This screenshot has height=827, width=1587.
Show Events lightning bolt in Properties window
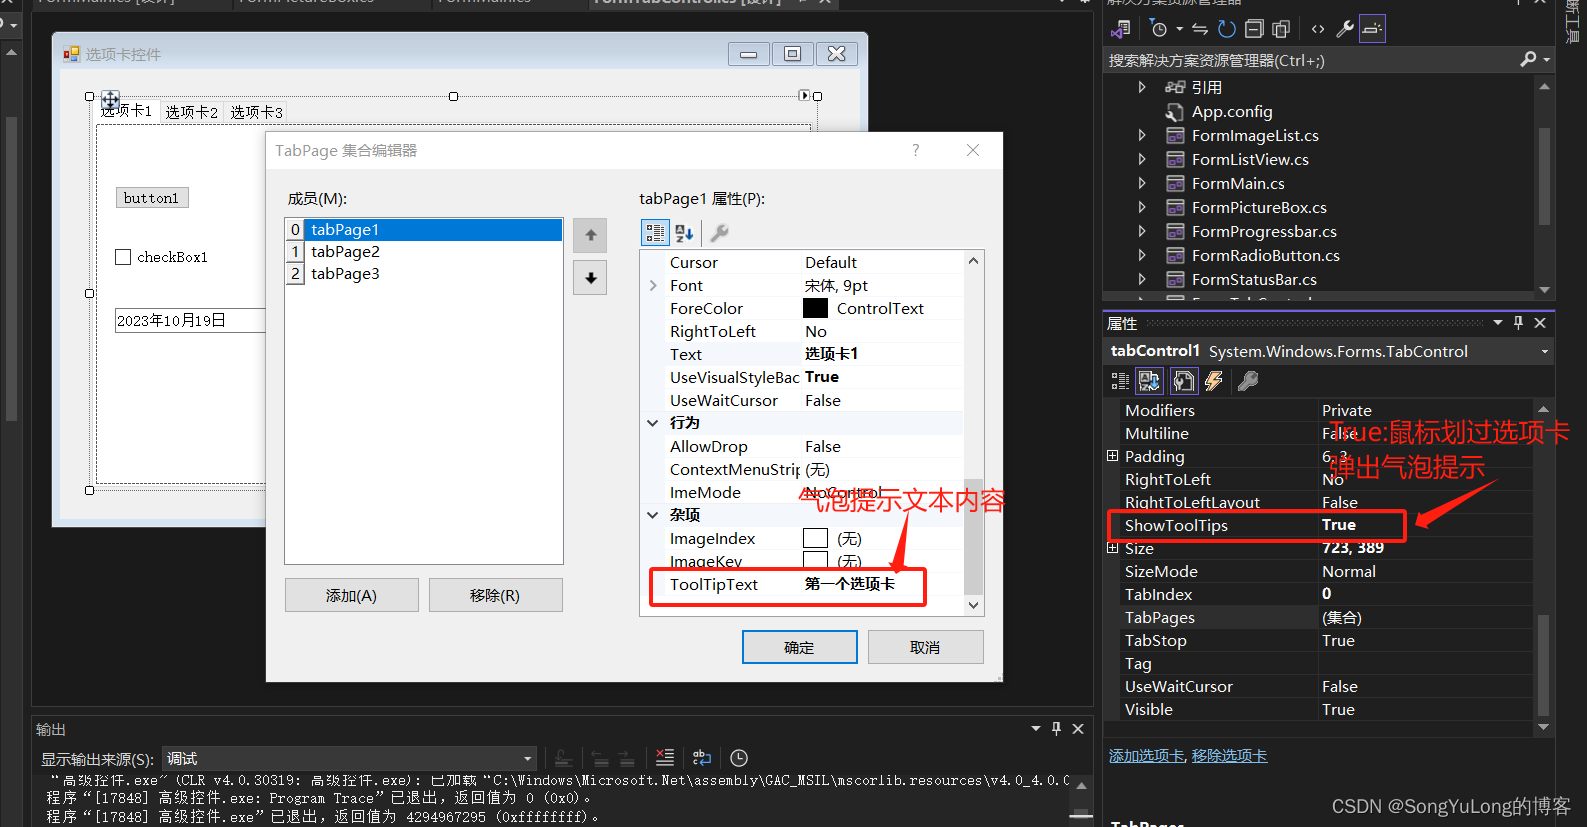tap(1214, 381)
